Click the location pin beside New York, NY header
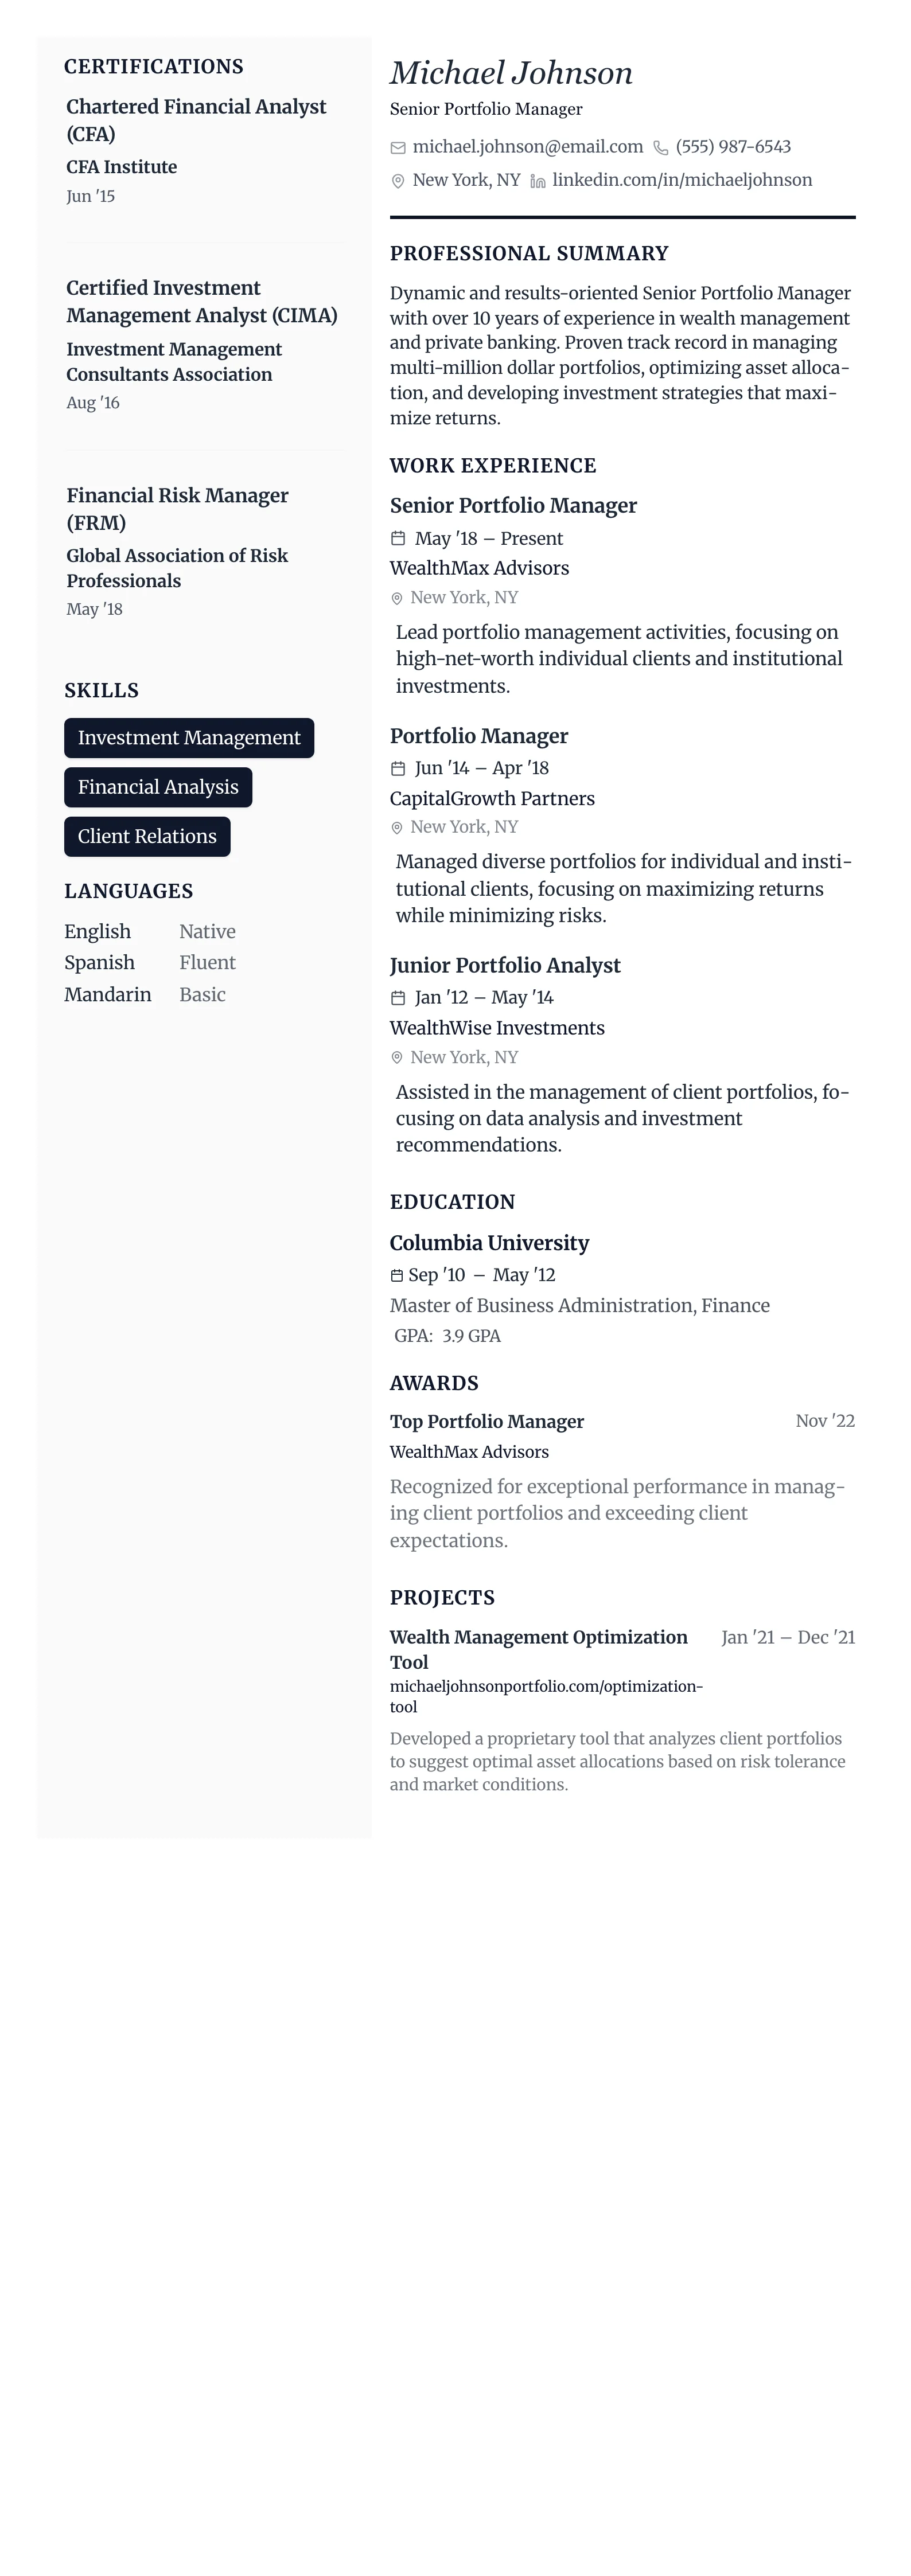This screenshot has width=911, height=2576. pos(398,181)
